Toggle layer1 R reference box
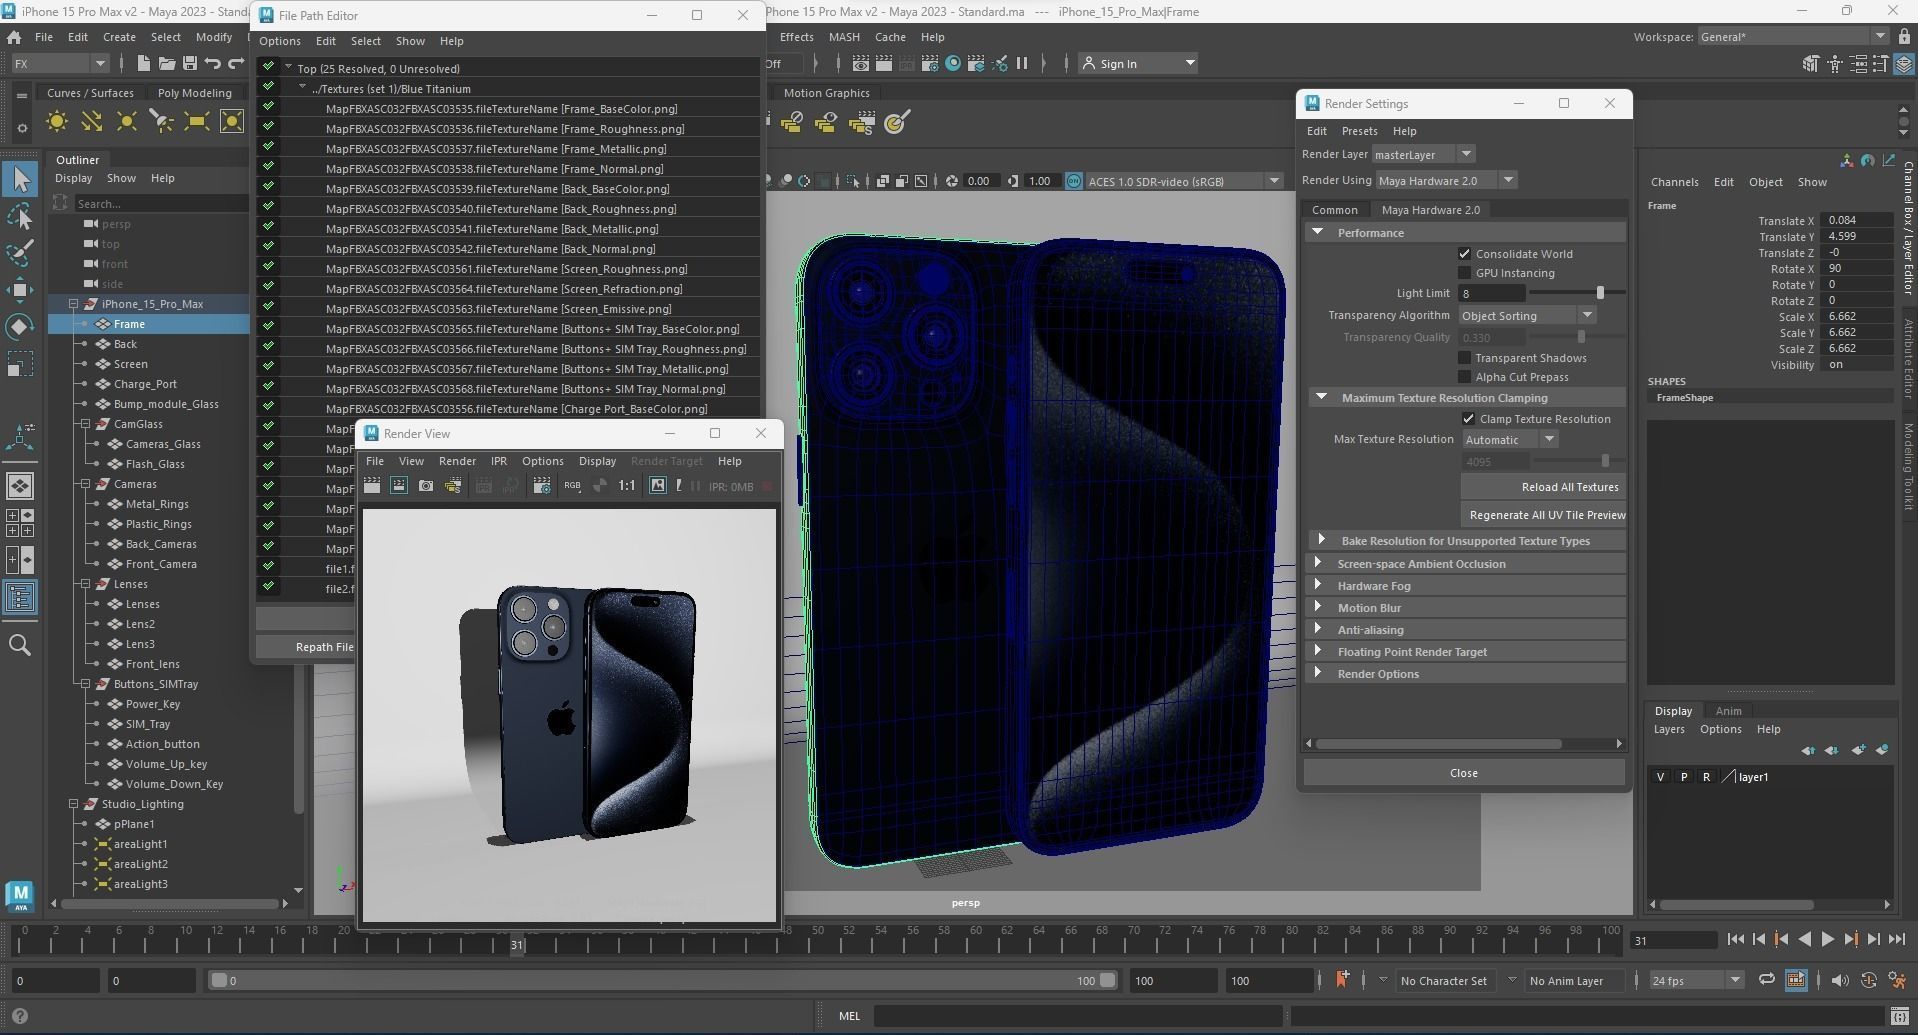The height and width of the screenshot is (1035, 1918). (x=1707, y=777)
